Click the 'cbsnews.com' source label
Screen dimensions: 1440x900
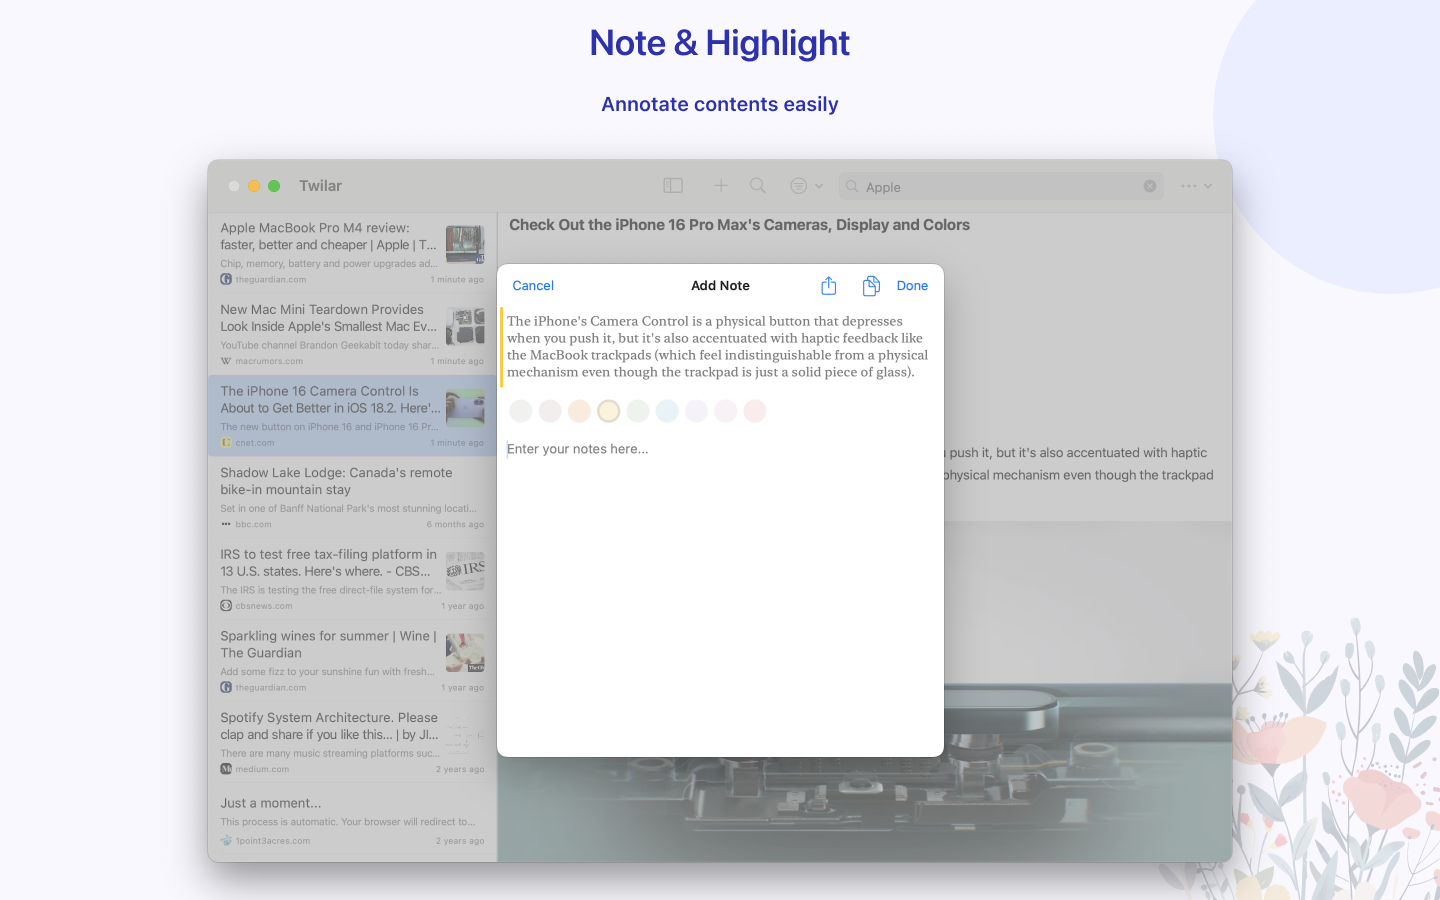coord(264,606)
